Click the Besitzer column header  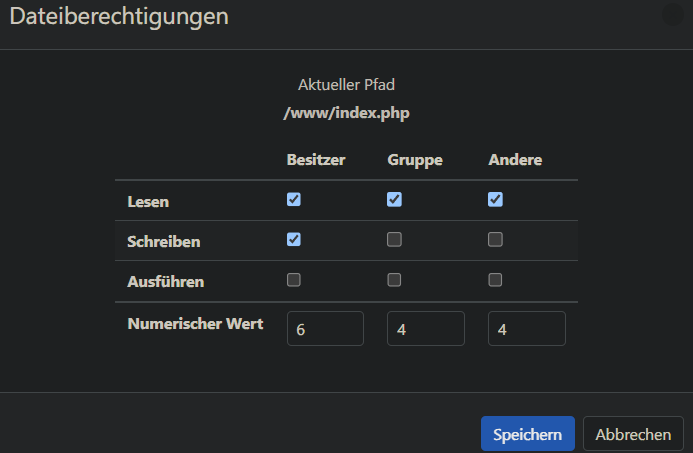coord(316,160)
